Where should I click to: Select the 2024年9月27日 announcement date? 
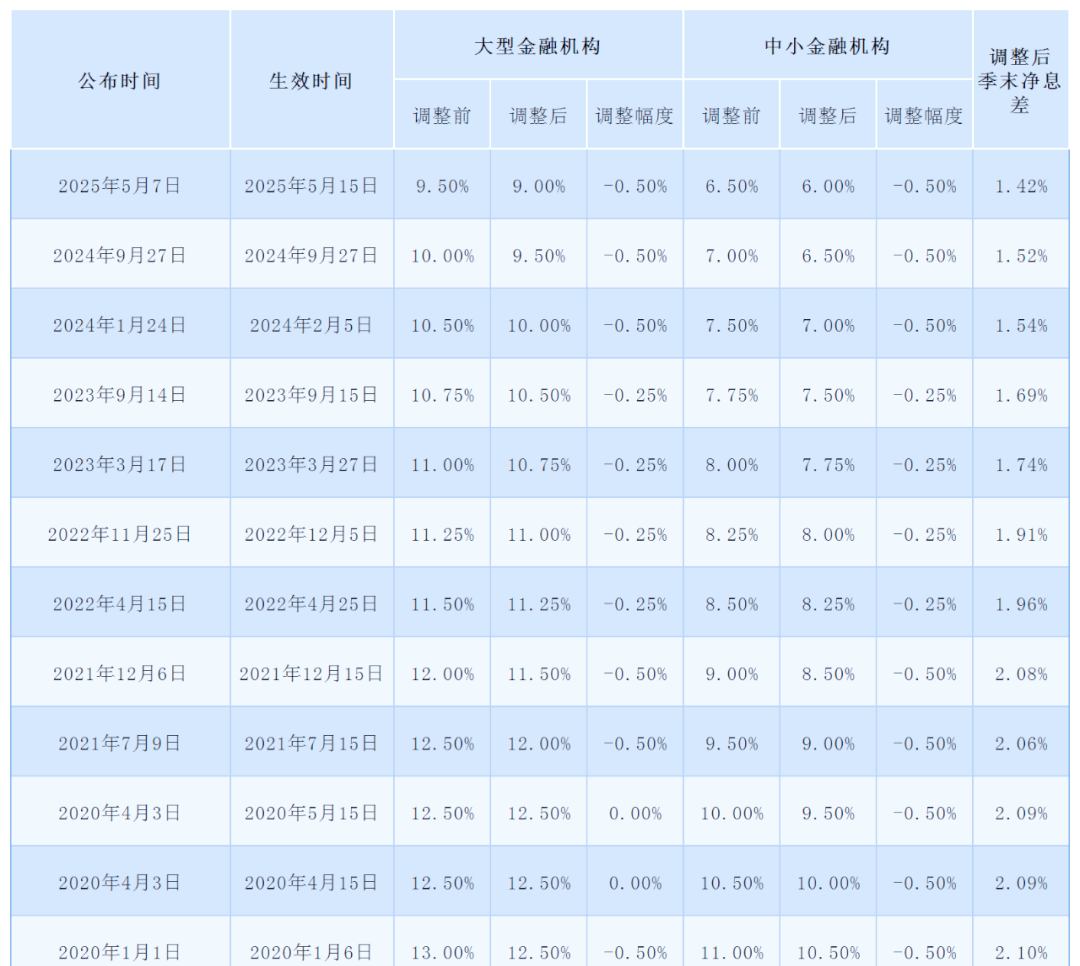[x=120, y=255]
